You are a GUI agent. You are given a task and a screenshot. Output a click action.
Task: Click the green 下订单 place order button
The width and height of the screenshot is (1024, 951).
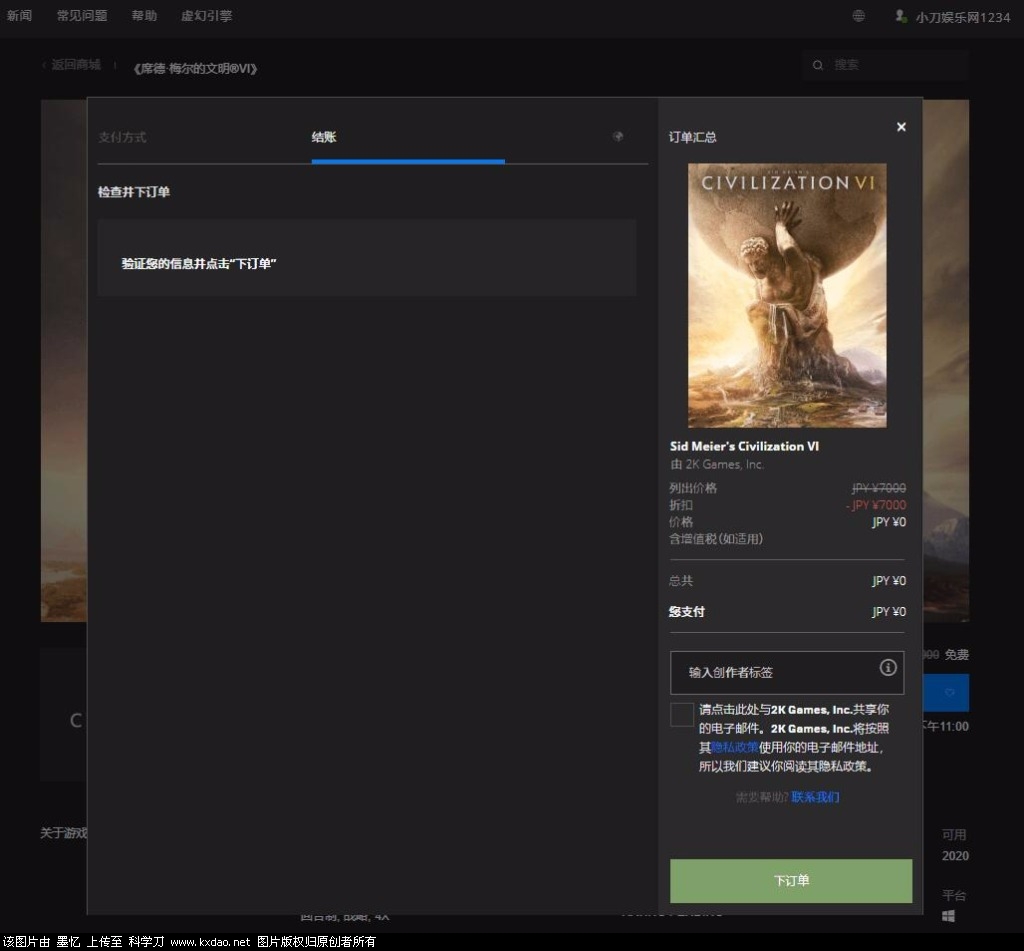(x=791, y=880)
